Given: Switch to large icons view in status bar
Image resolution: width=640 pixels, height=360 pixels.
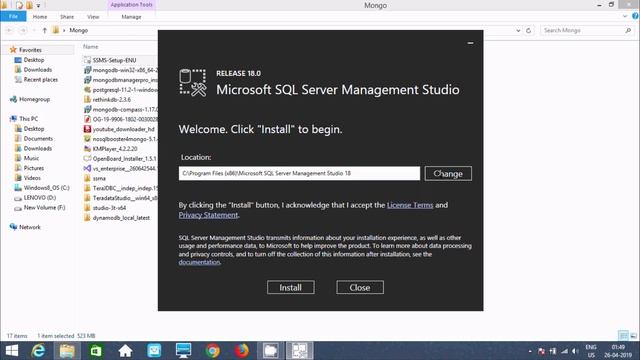Looking at the screenshot, I should pos(633,336).
